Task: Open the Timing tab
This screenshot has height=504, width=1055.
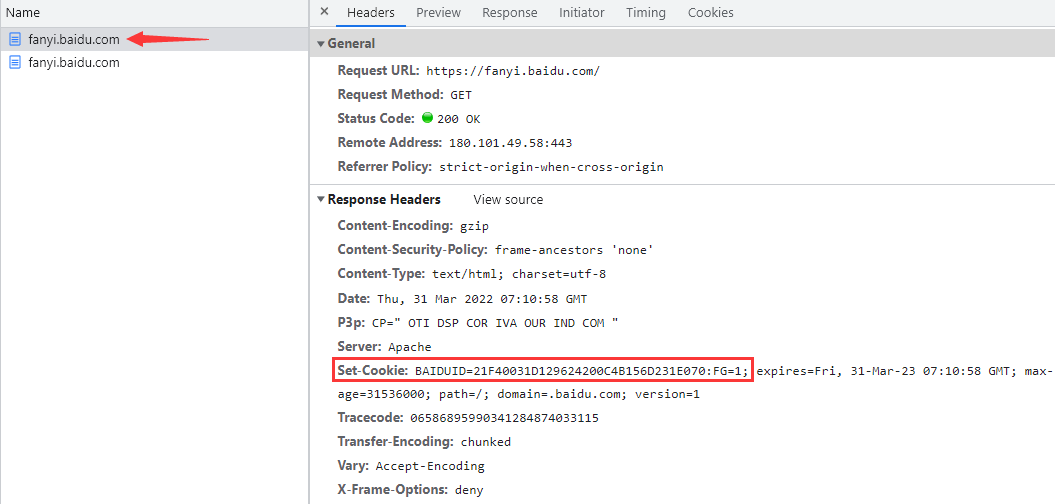Action: pyautogui.click(x=645, y=13)
